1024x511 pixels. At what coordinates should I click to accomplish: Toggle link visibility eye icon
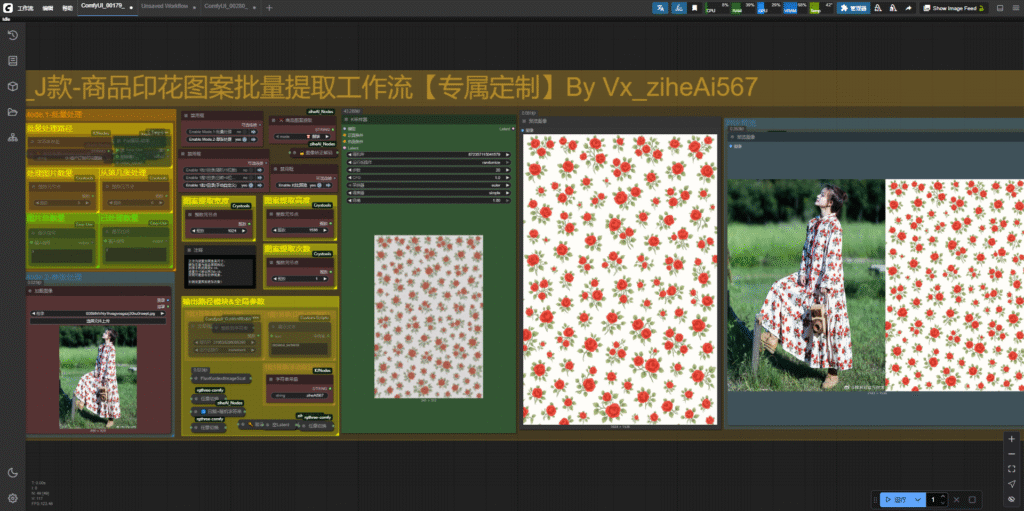pyautogui.click(x=1012, y=499)
